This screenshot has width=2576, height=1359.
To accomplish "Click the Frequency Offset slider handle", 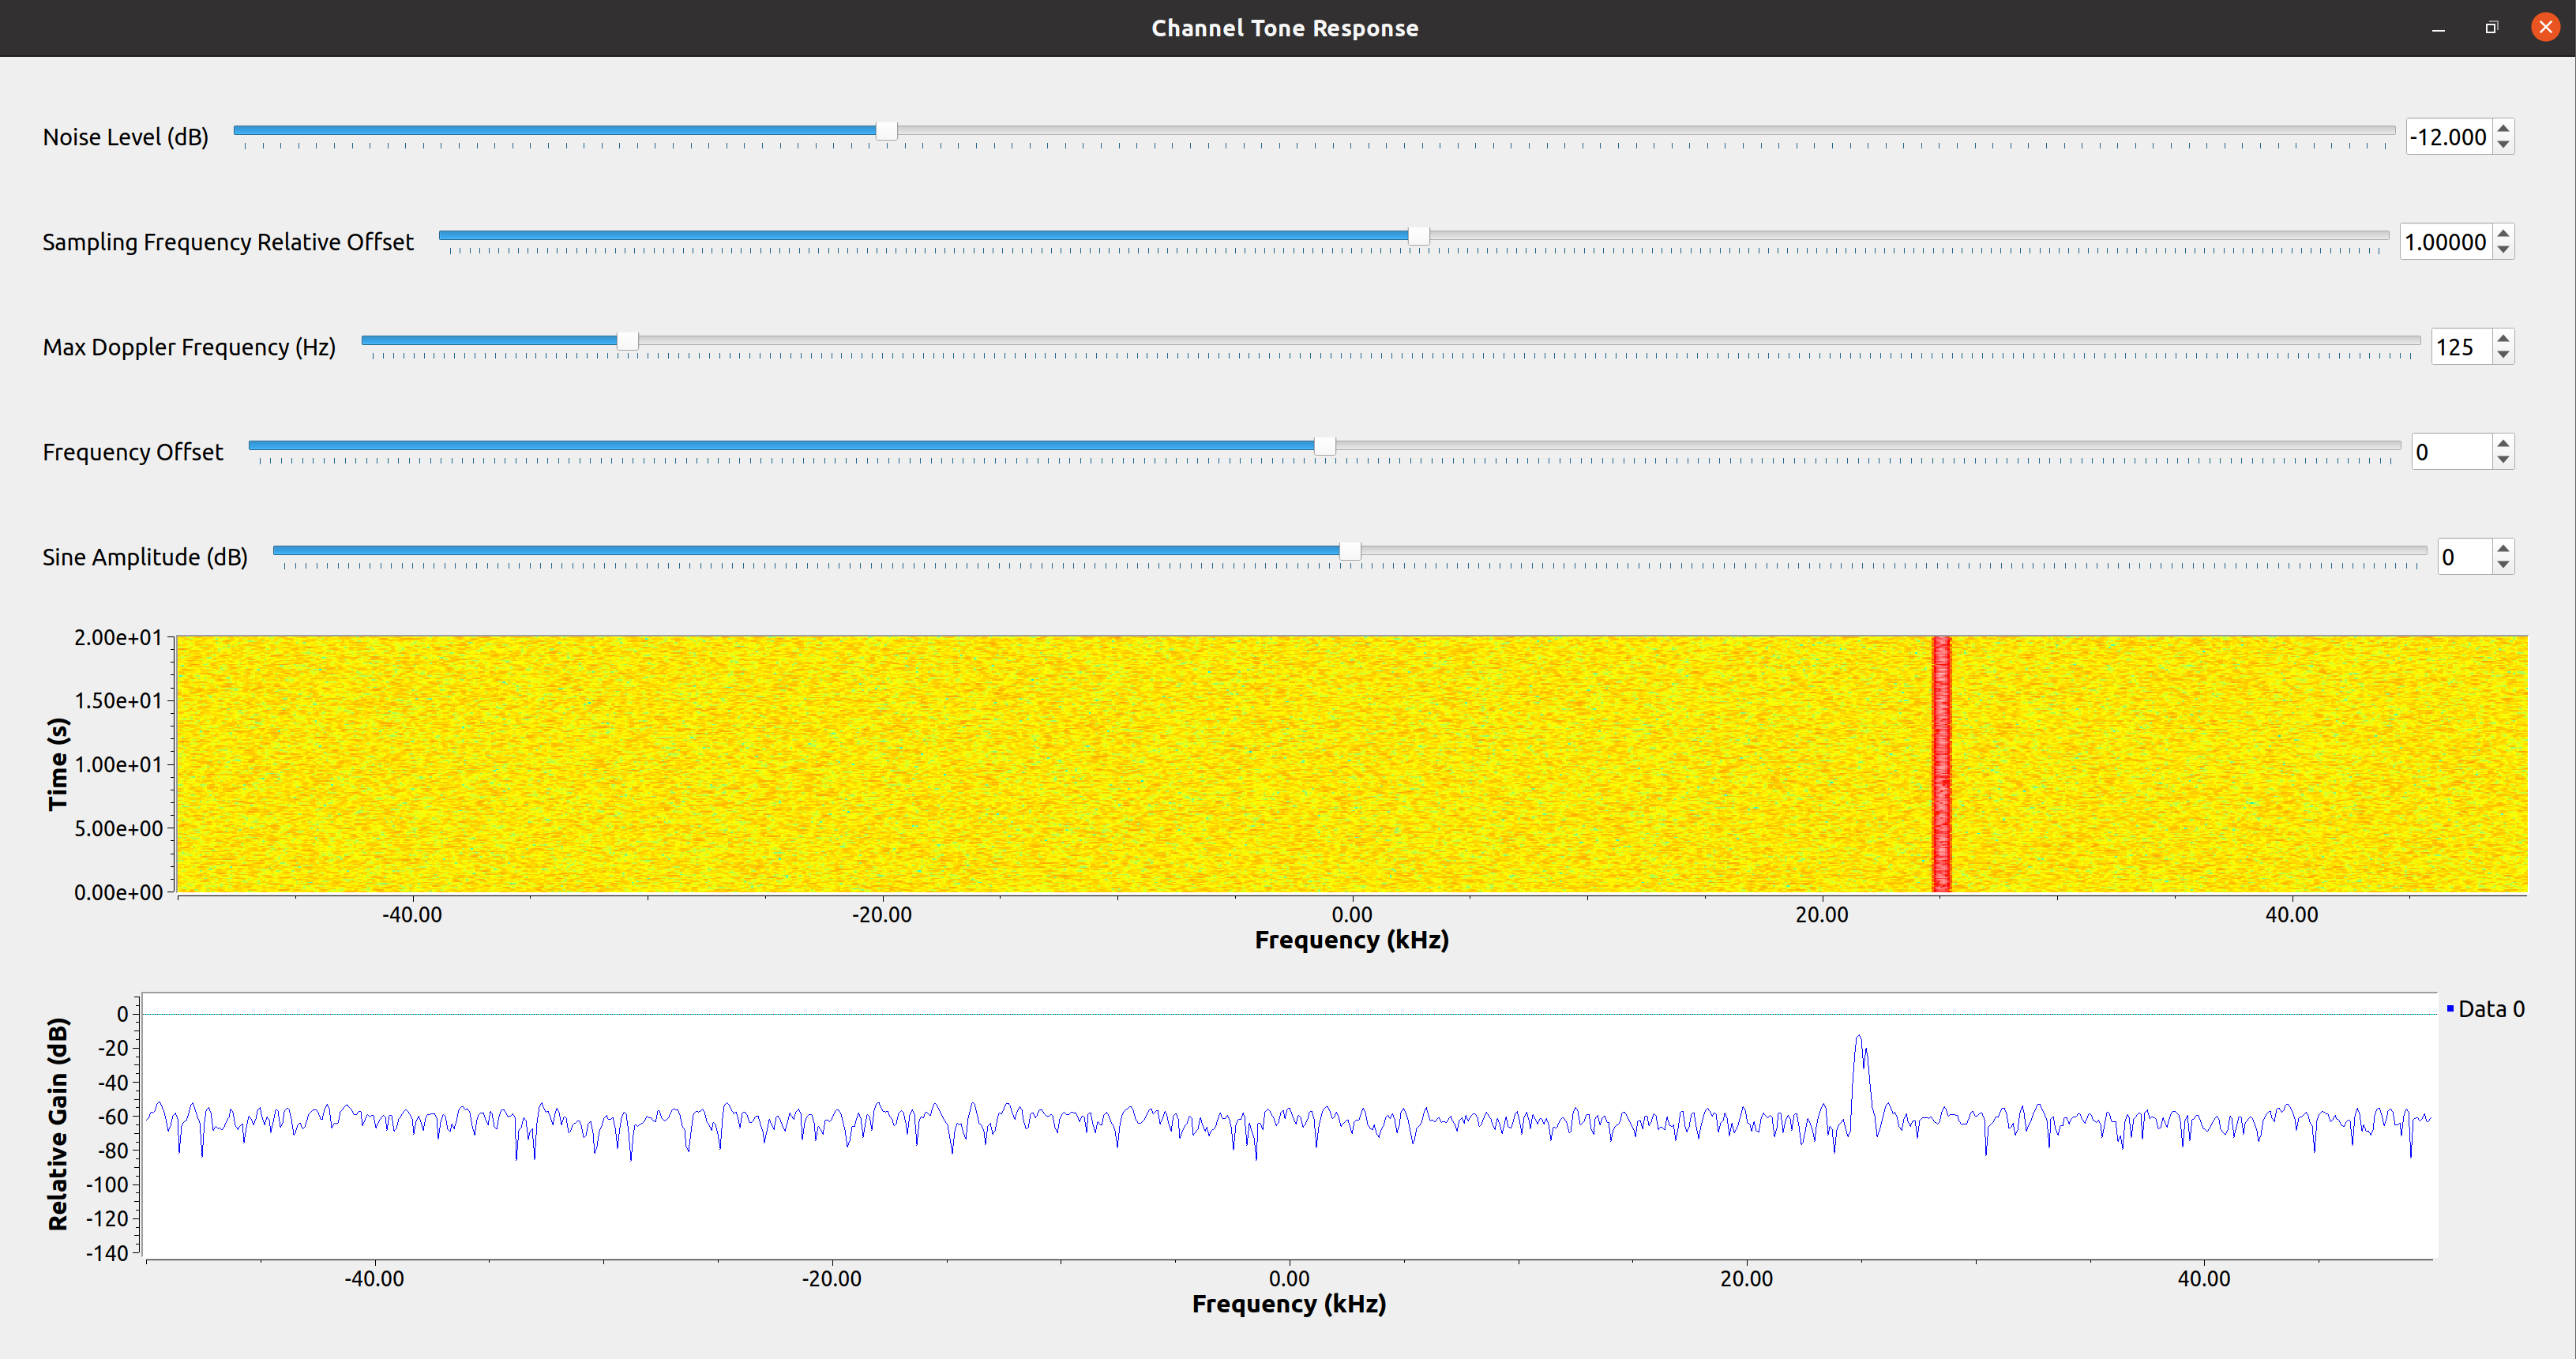I will pos(1324,446).
